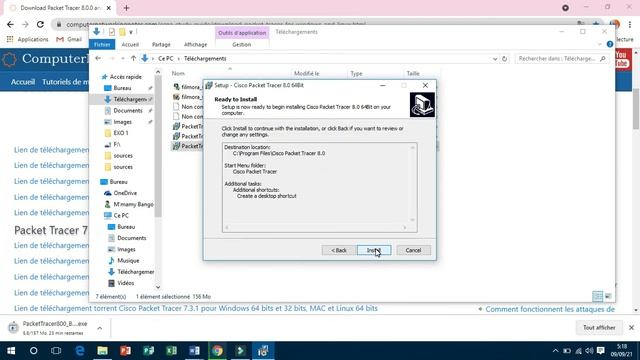Image resolution: width=640 pixels, height=360 pixels.
Task: Sort files by the Taille column
Action: [413, 73]
